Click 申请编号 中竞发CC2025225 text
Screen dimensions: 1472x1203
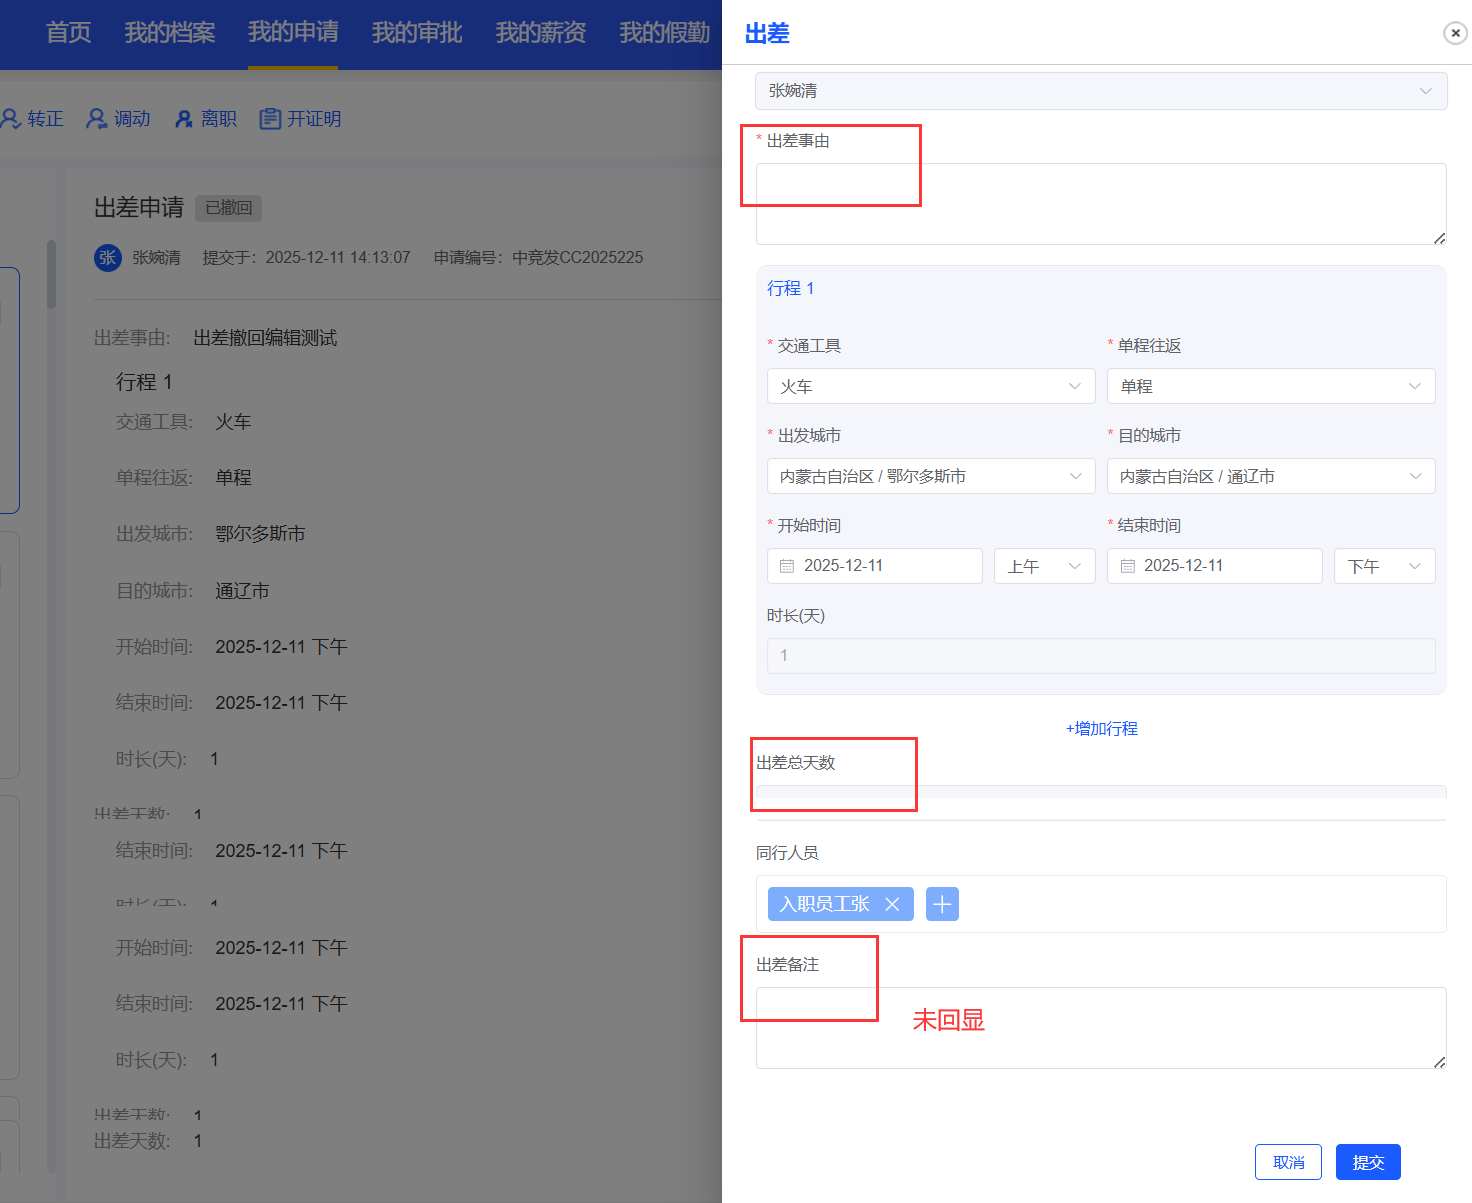coord(538,258)
